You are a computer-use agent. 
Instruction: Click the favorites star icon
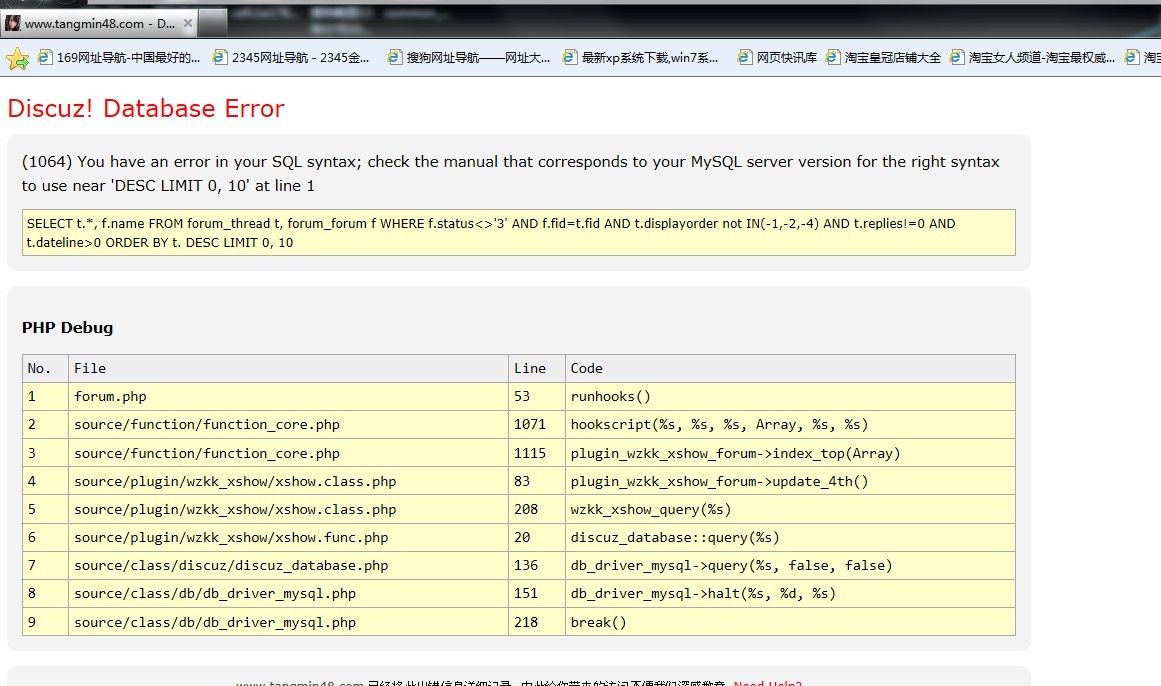click(x=17, y=58)
